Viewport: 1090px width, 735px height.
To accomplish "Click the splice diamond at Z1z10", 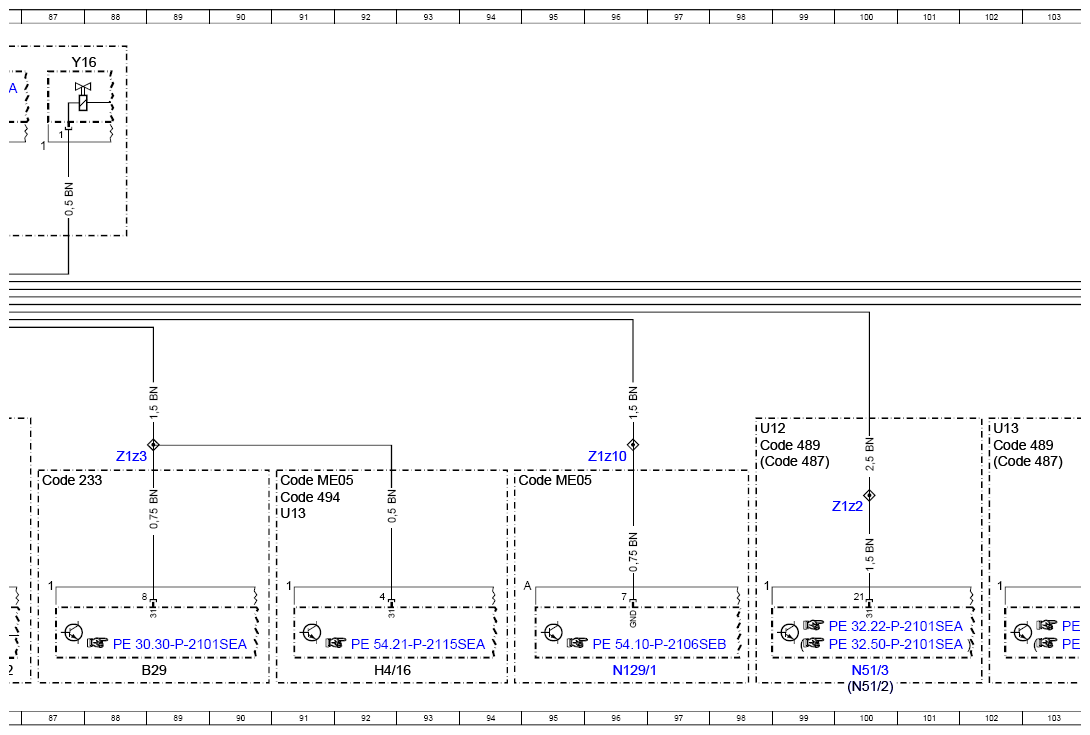I will [x=633, y=444].
